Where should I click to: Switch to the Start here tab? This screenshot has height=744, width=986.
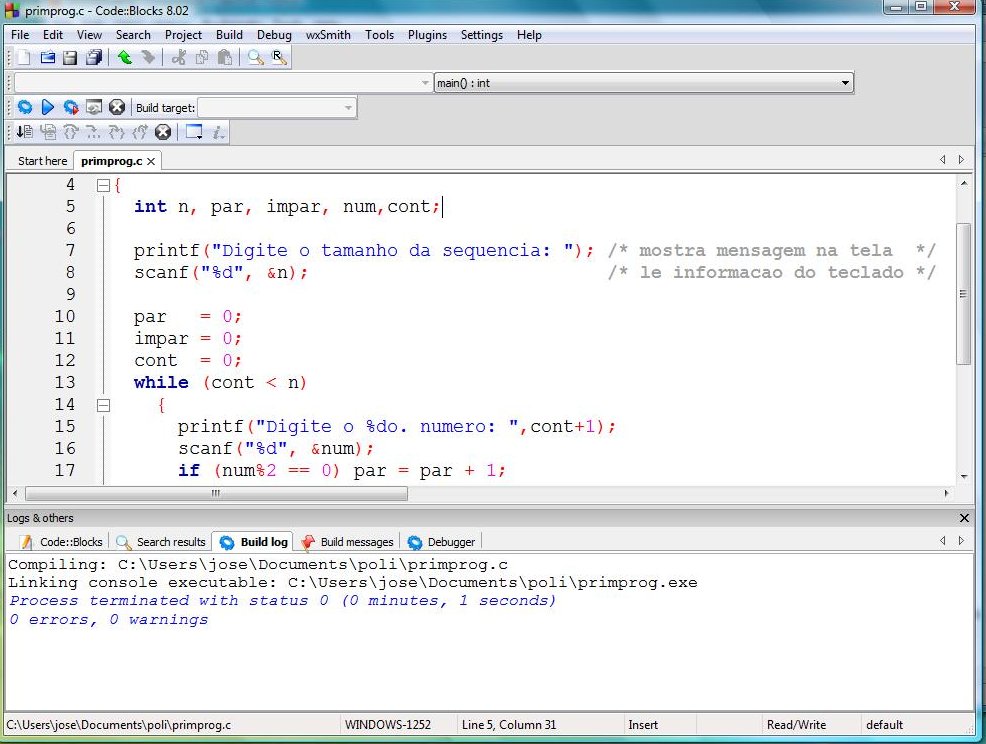[x=42, y=161]
